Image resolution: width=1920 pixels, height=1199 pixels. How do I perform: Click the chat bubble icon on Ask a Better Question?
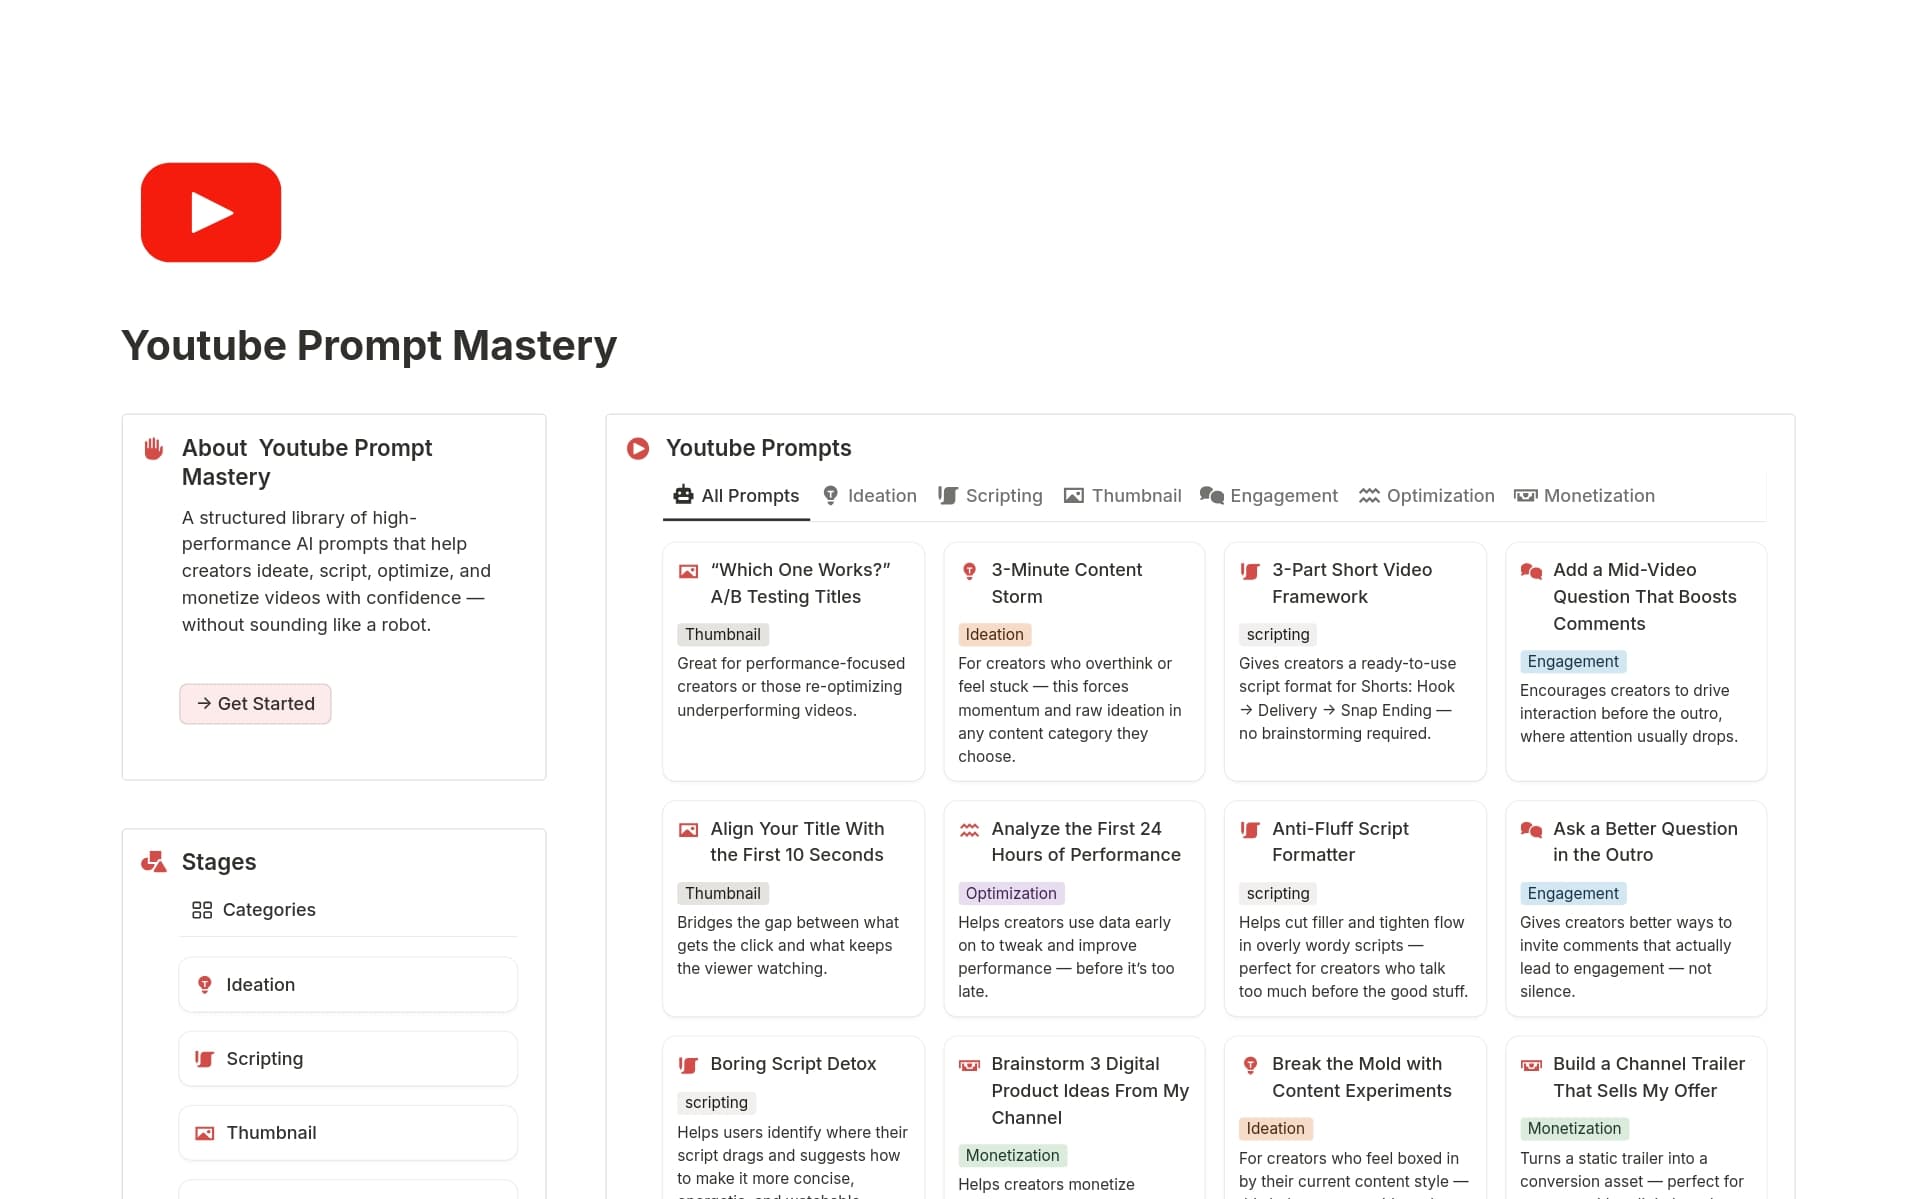pyautogui.click(x=1530, y=829)
